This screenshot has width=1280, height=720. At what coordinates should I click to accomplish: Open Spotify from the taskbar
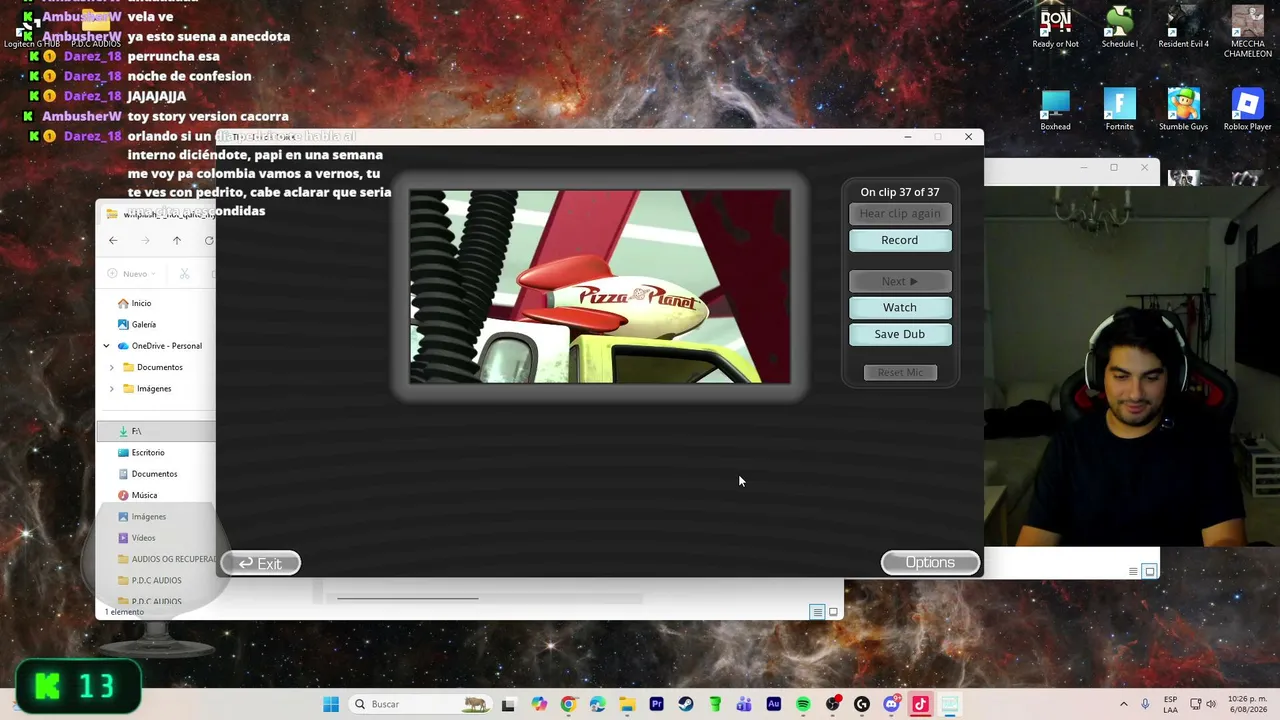point(803,704)
